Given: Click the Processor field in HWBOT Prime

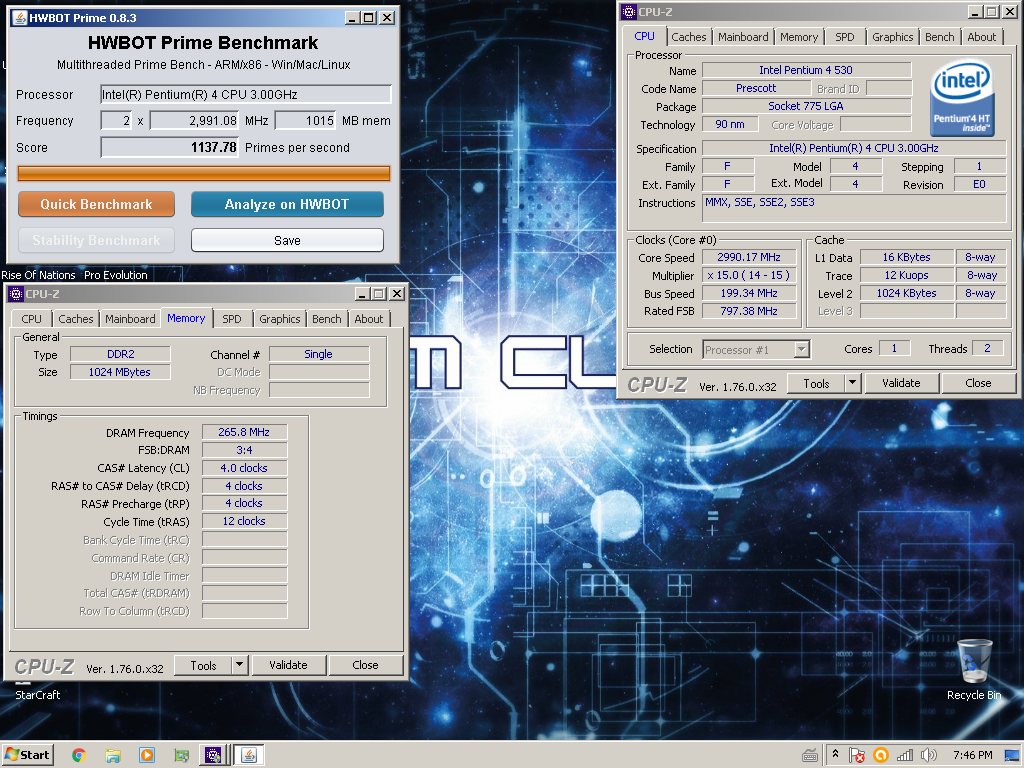Looking at the screenshot, I should point(246,95).
